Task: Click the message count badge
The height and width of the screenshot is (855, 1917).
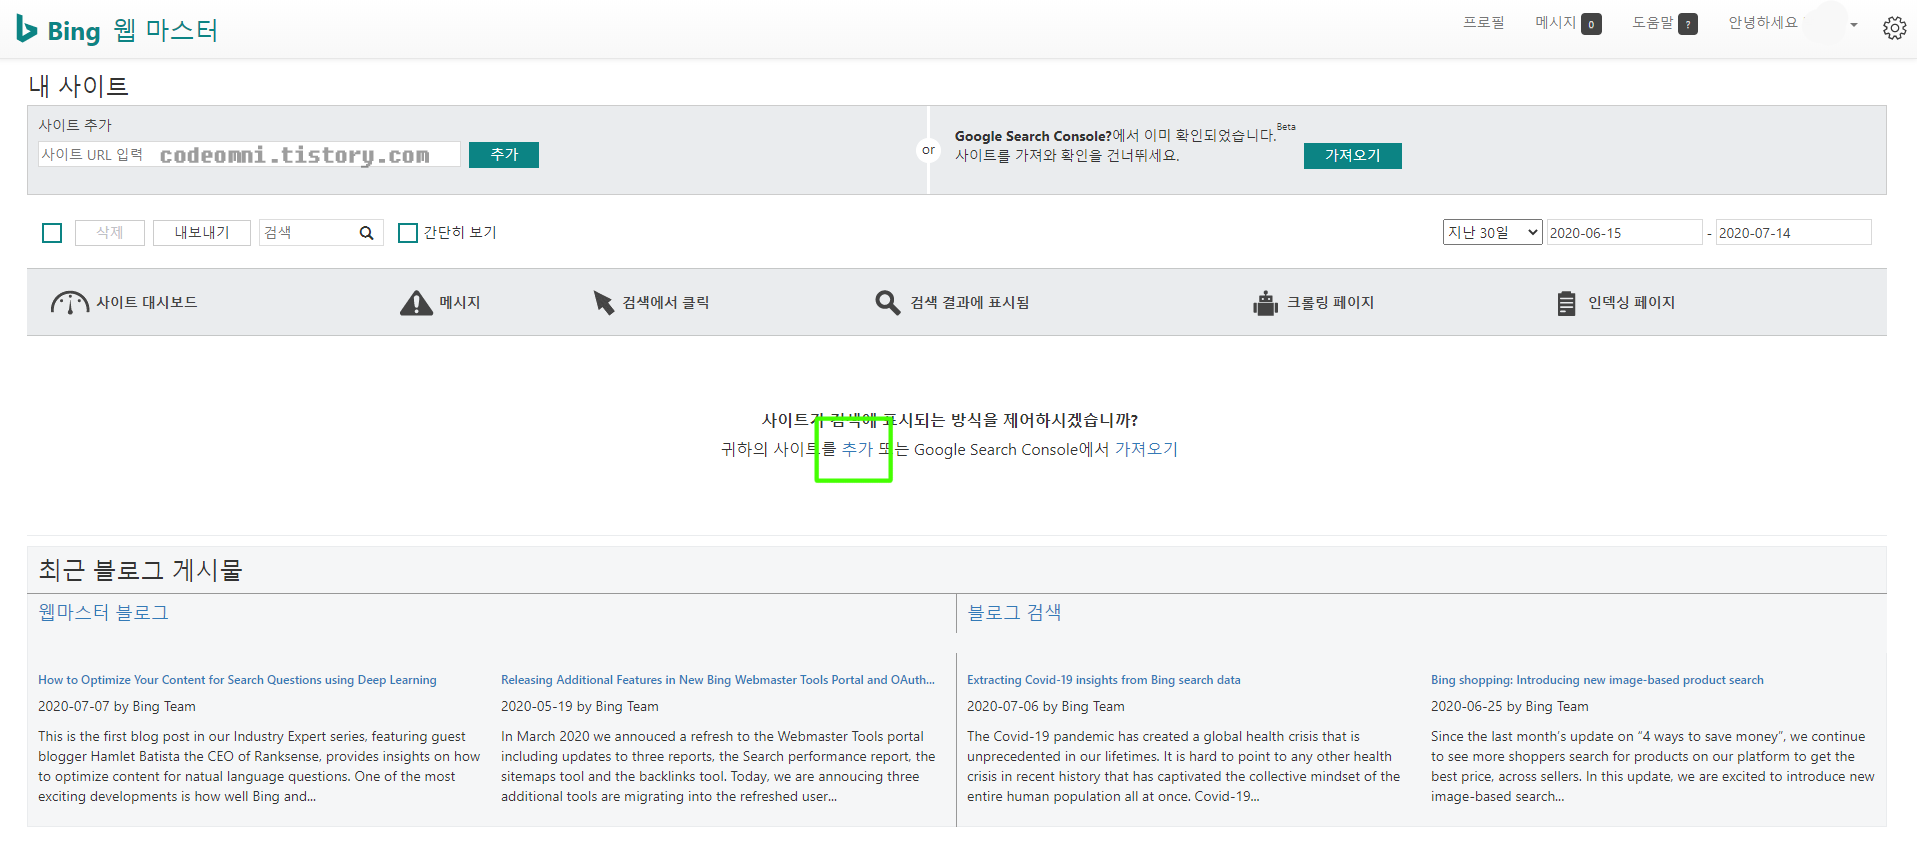Action: tap(1591, 24)
